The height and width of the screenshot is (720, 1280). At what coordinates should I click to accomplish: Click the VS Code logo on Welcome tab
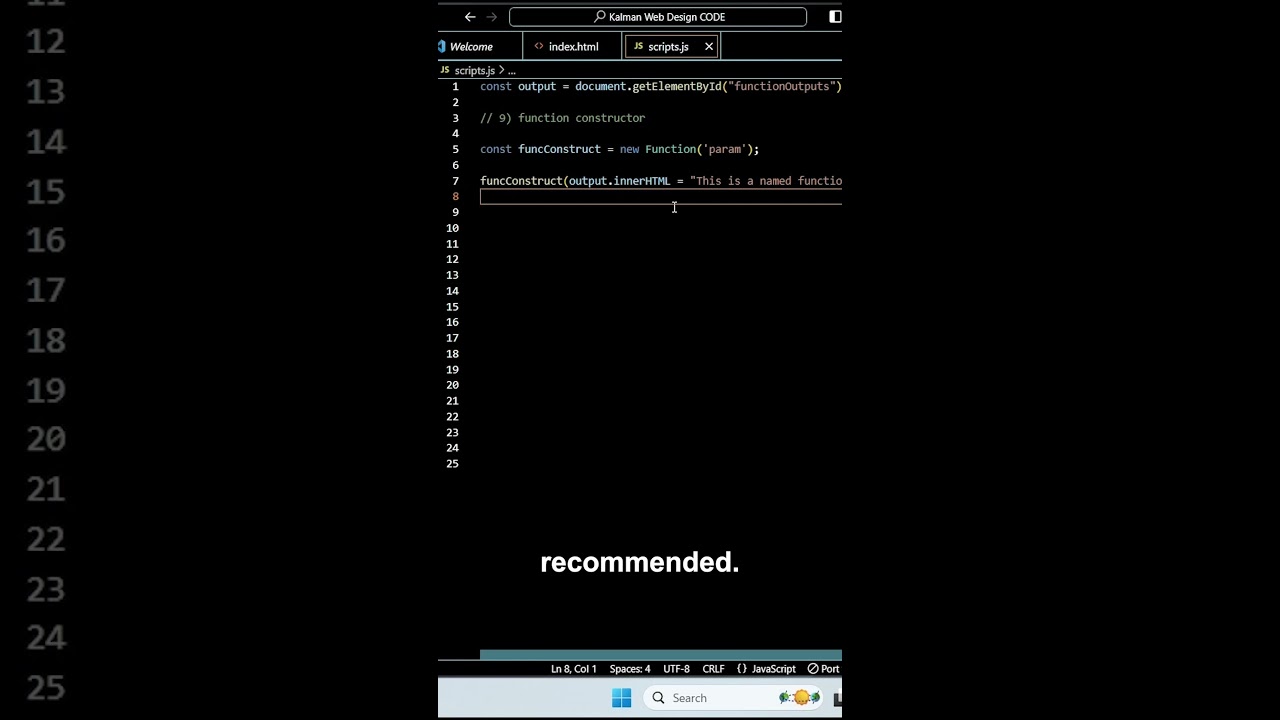441,47
